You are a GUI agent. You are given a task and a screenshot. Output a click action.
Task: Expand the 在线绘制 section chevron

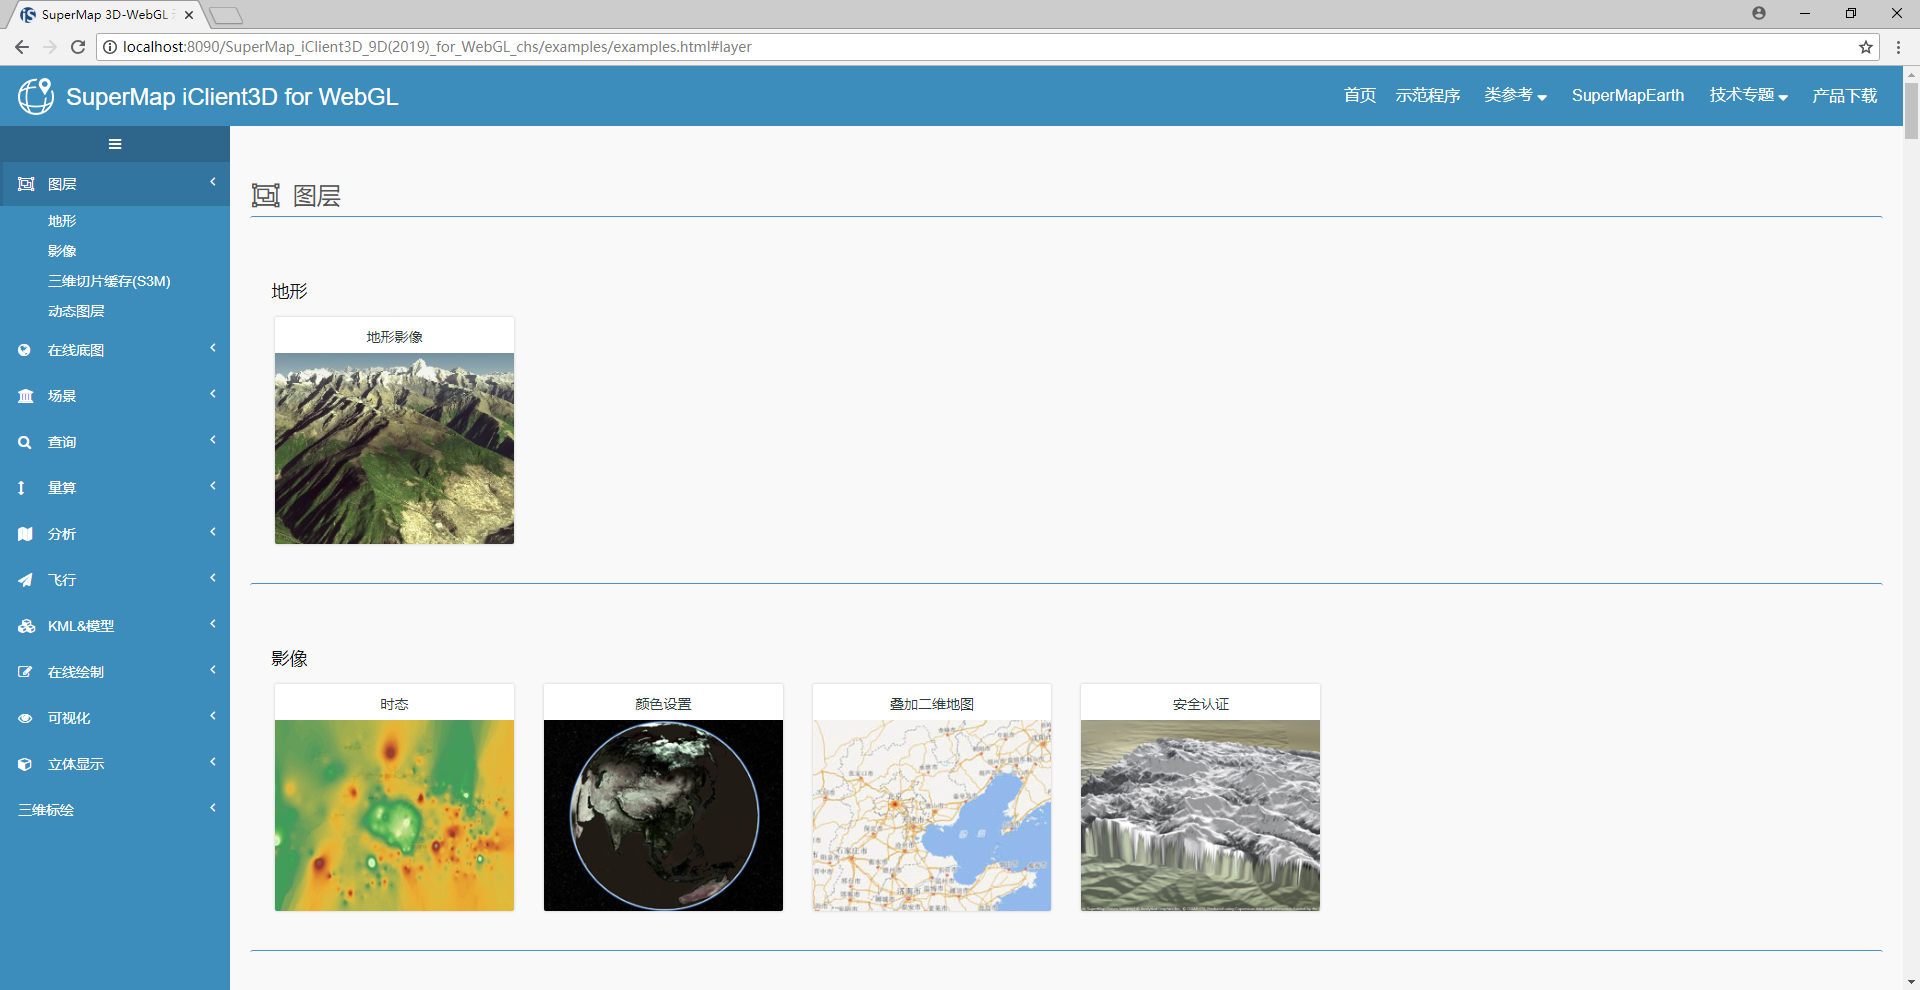(213, 670)
